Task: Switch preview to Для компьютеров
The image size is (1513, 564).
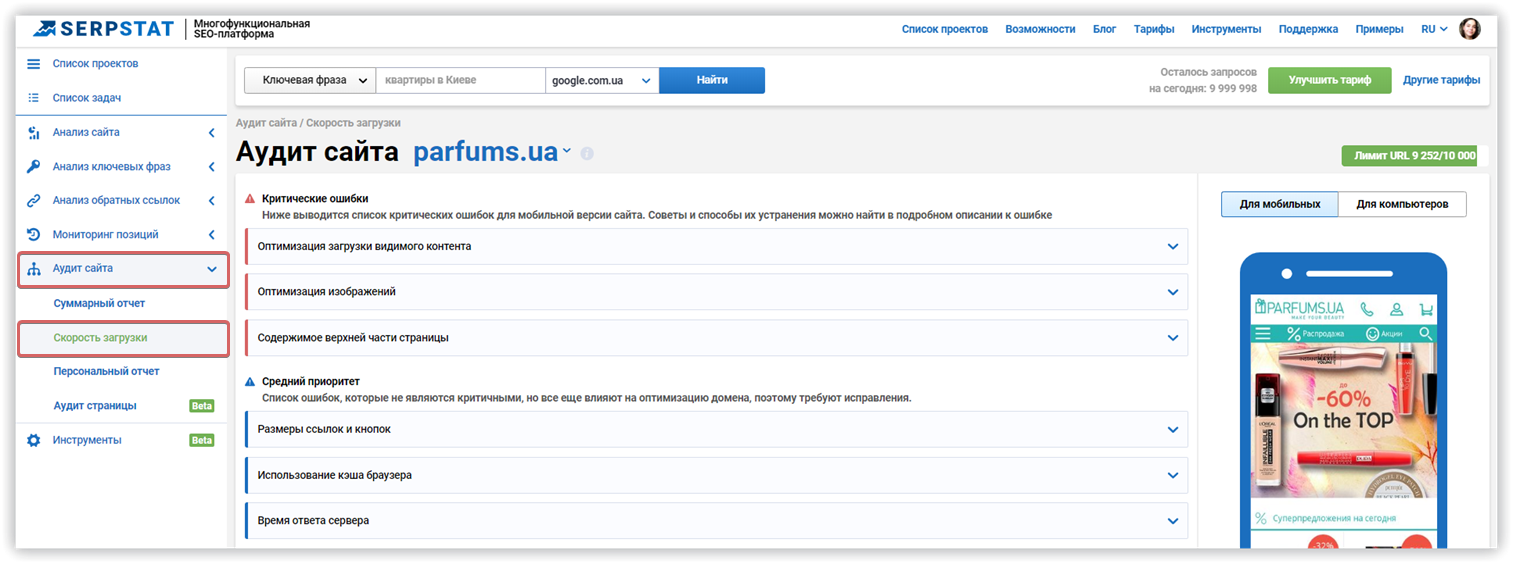Action: (1402, 204)
